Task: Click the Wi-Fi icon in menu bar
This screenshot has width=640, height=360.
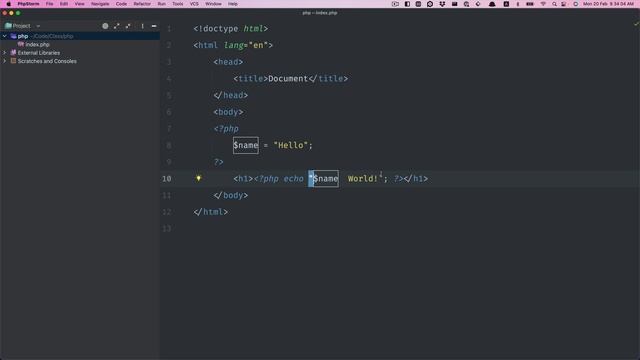Action: click(x=543, y=4)
